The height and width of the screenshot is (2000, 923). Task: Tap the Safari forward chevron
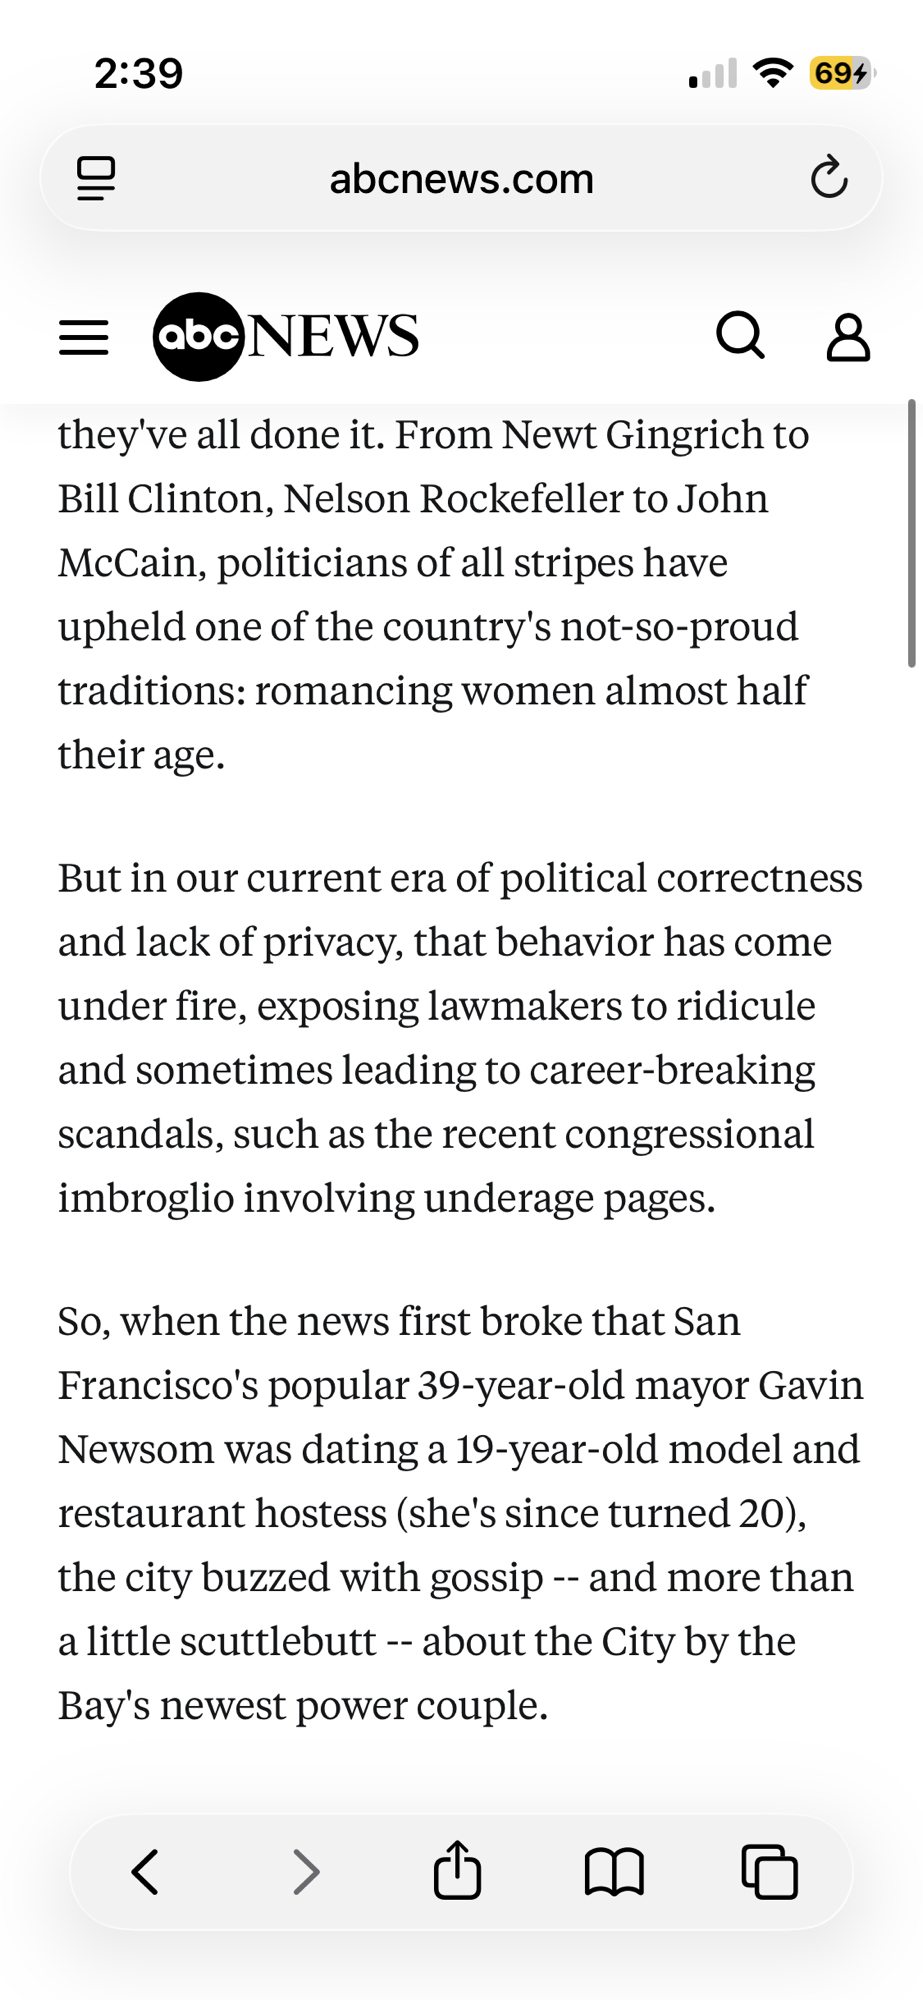click(306, 1871)
